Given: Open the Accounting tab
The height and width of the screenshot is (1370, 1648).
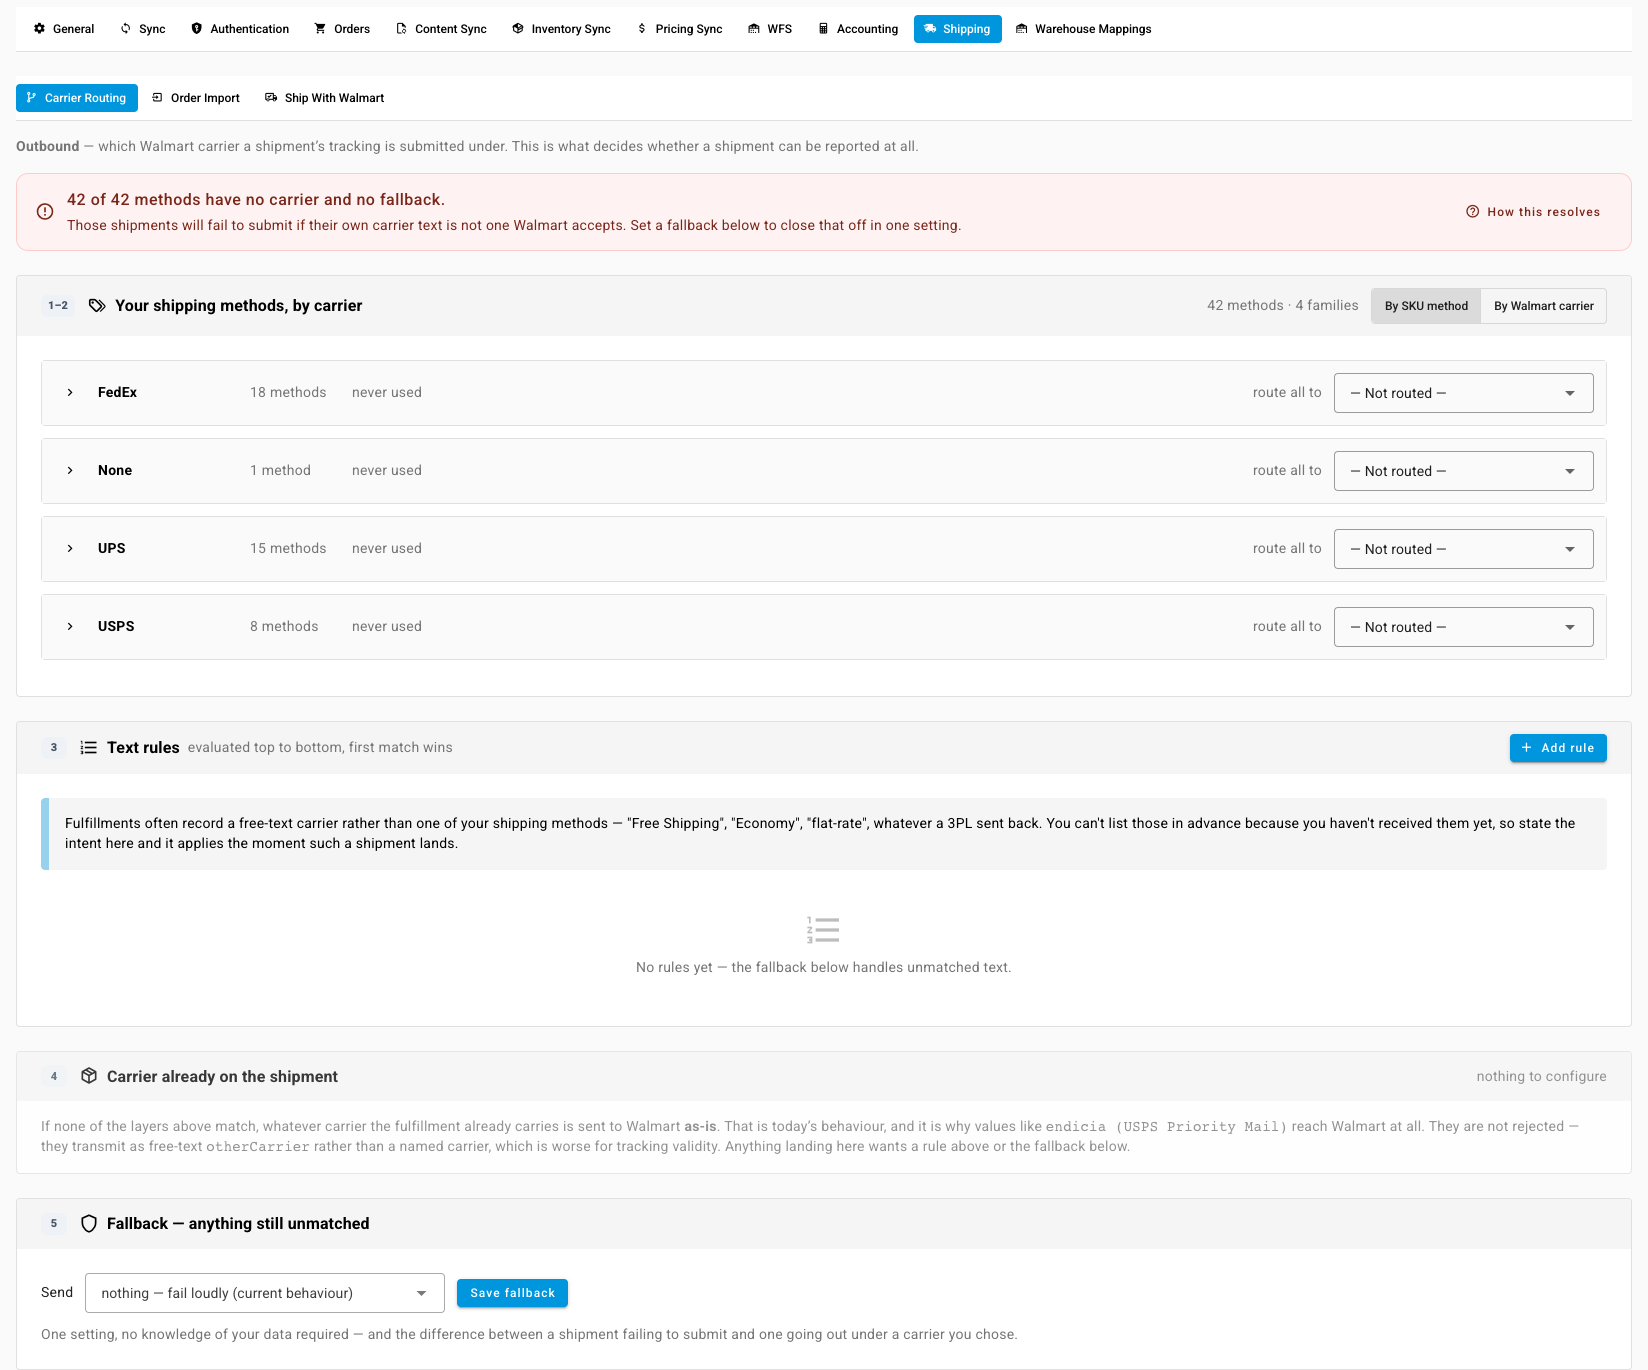Looking at the screenshot, I should coord(858,29).
